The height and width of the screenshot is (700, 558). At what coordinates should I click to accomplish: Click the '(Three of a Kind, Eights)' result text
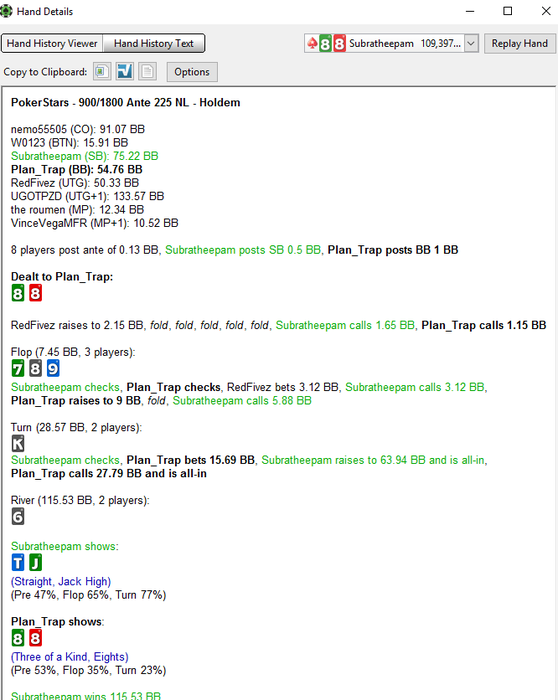point(70,657)
